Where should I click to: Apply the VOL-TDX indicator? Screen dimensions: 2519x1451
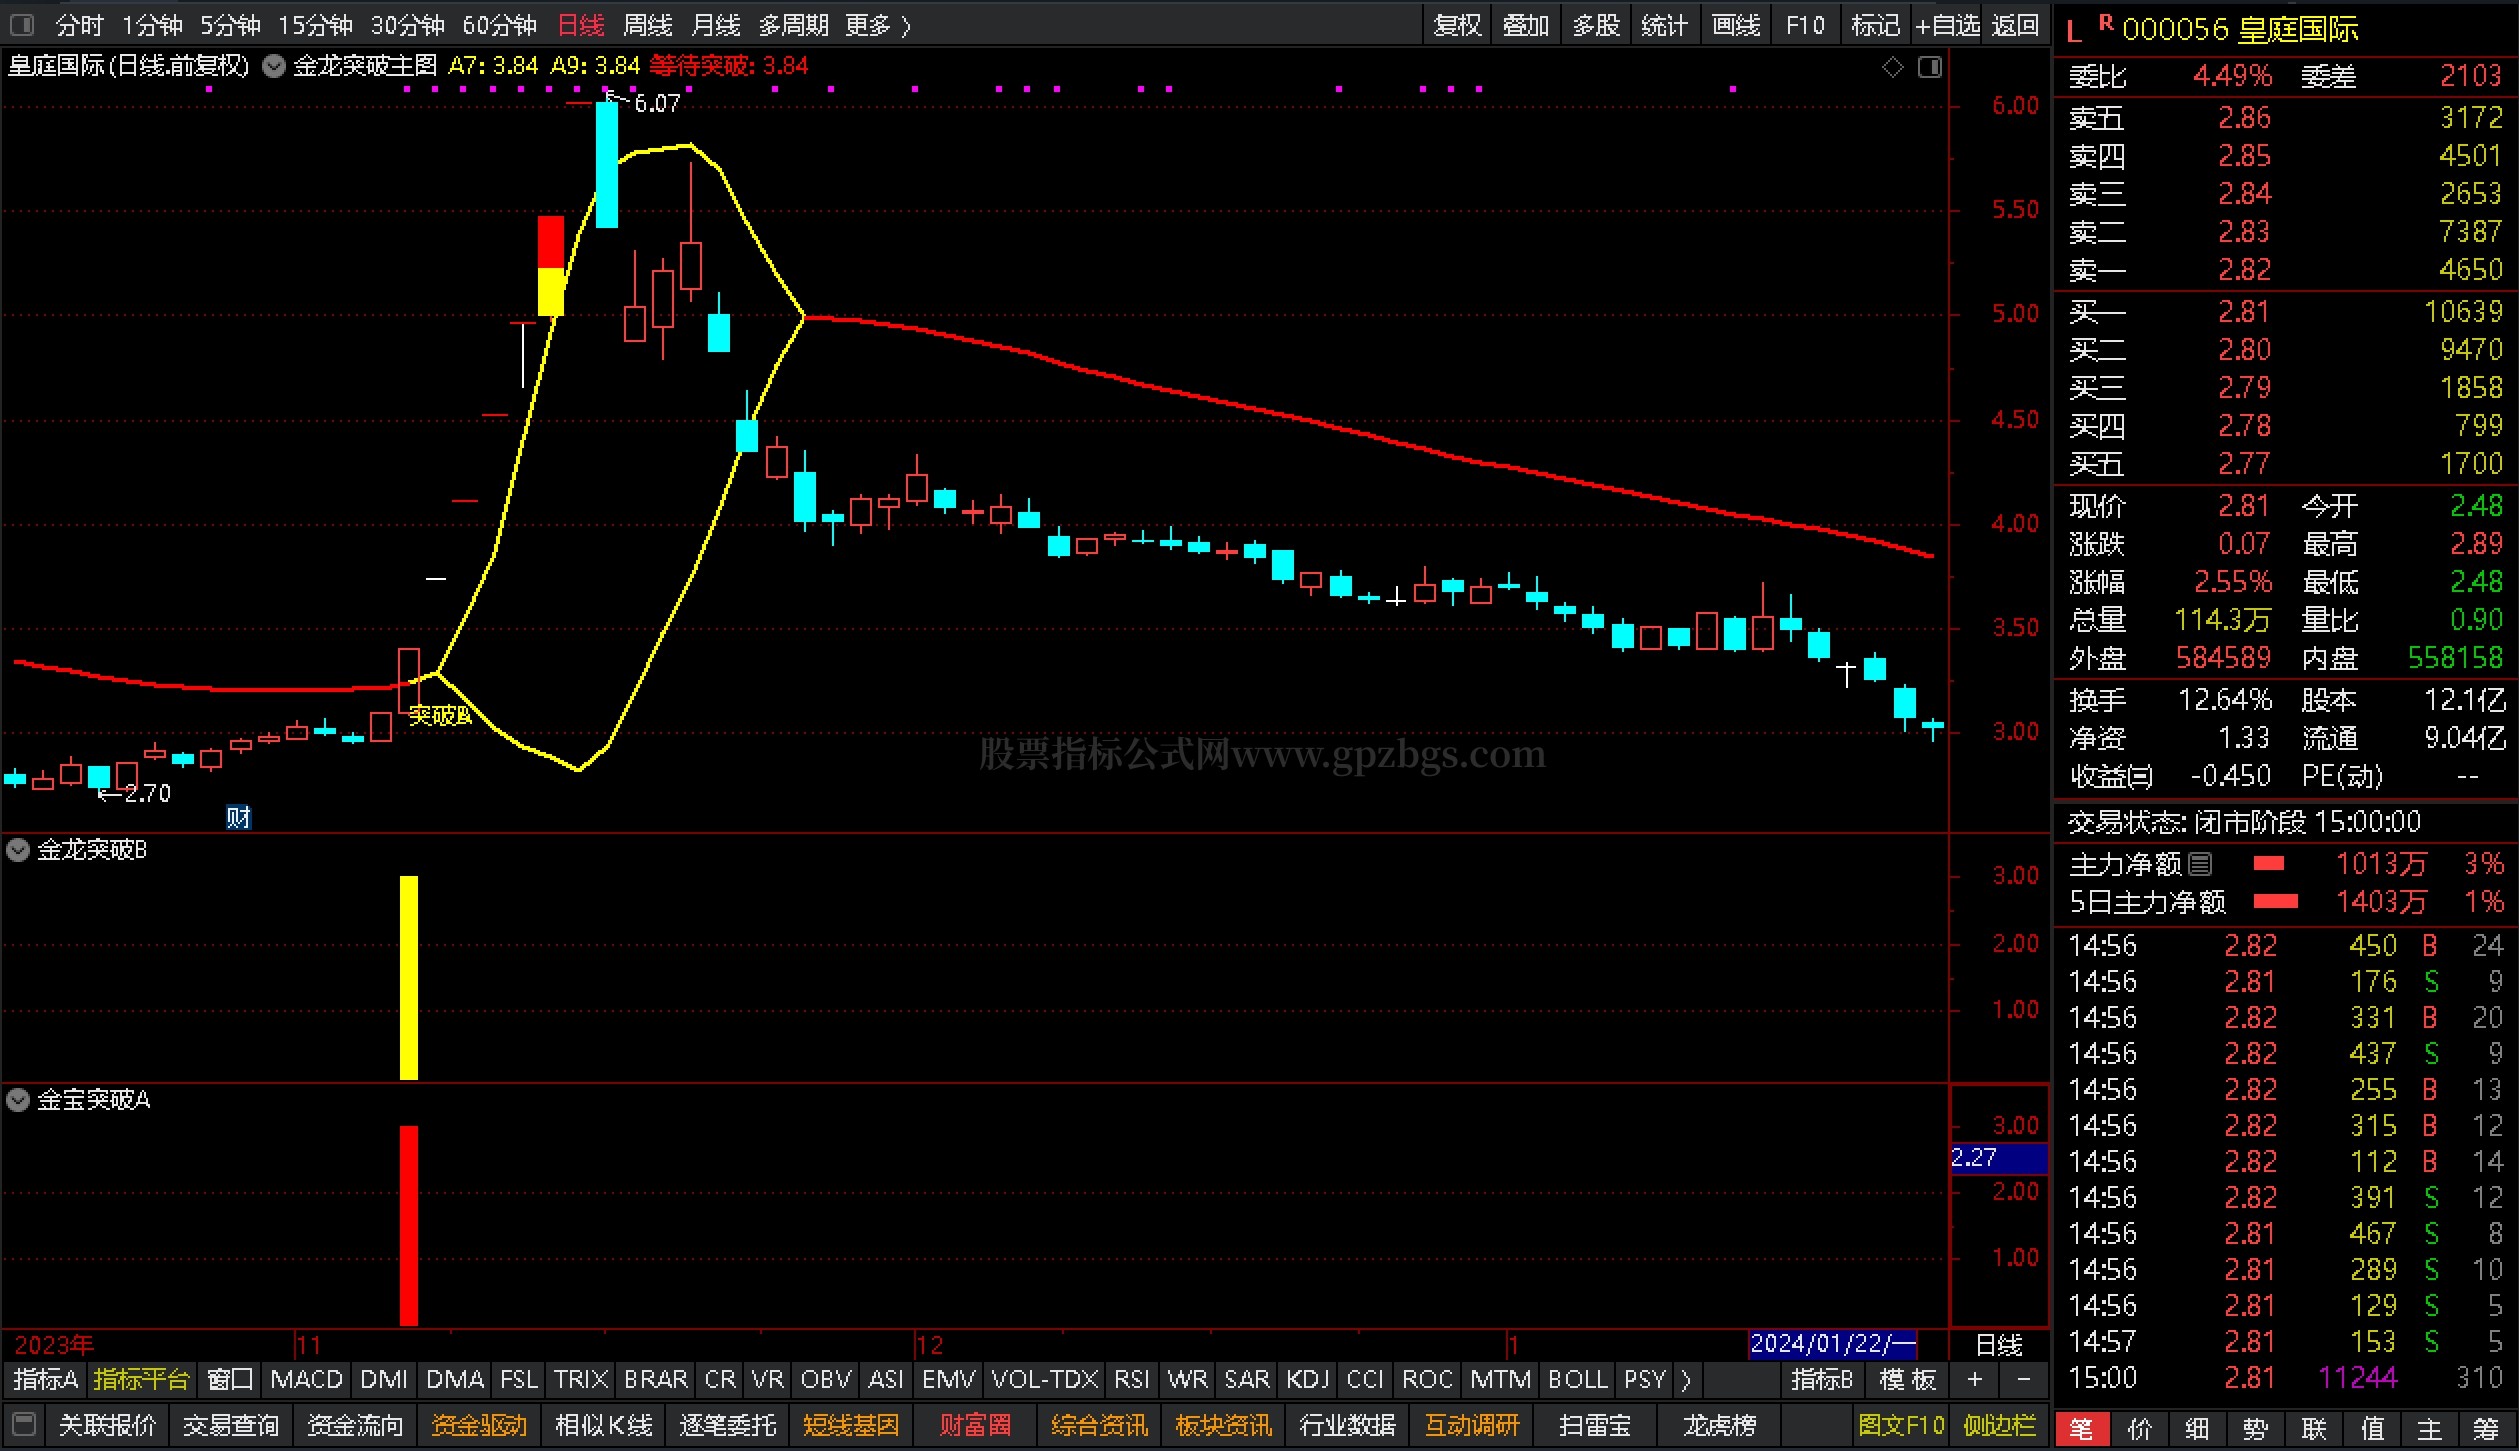1045,1380
